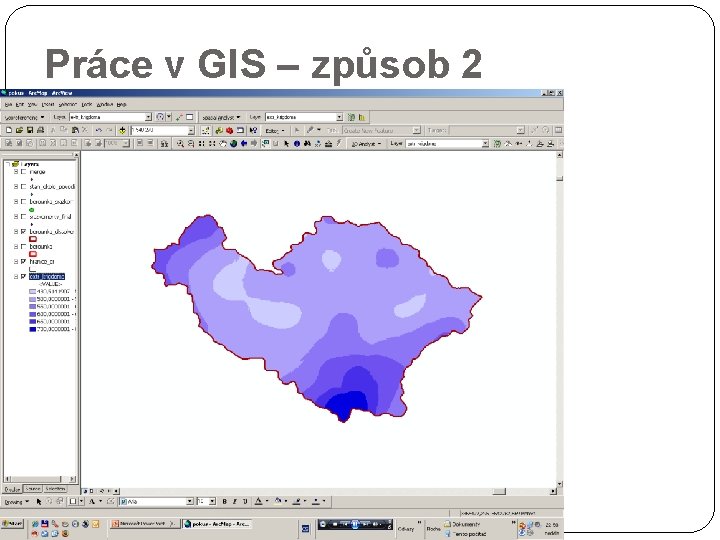720x540 pixels.
Task: Click the berounka red symbol swatch
Action: tap(33, 254)
